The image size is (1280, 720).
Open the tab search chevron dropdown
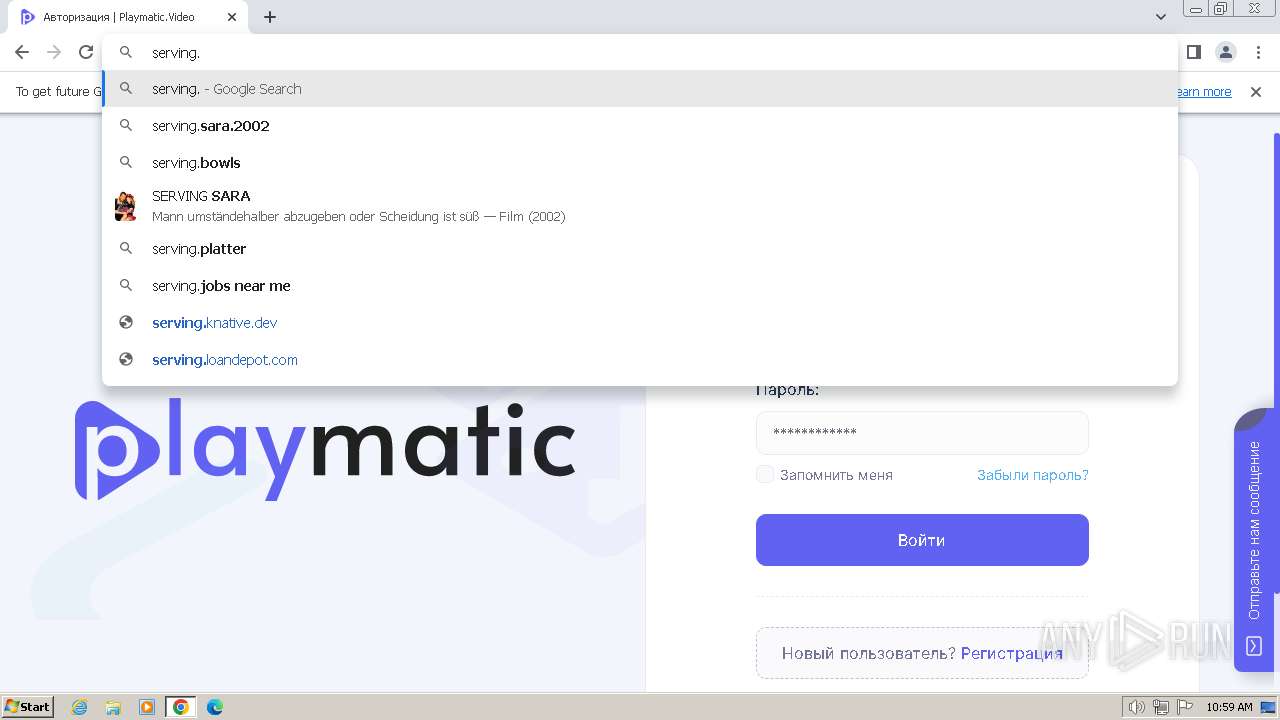coord(1161,17)
